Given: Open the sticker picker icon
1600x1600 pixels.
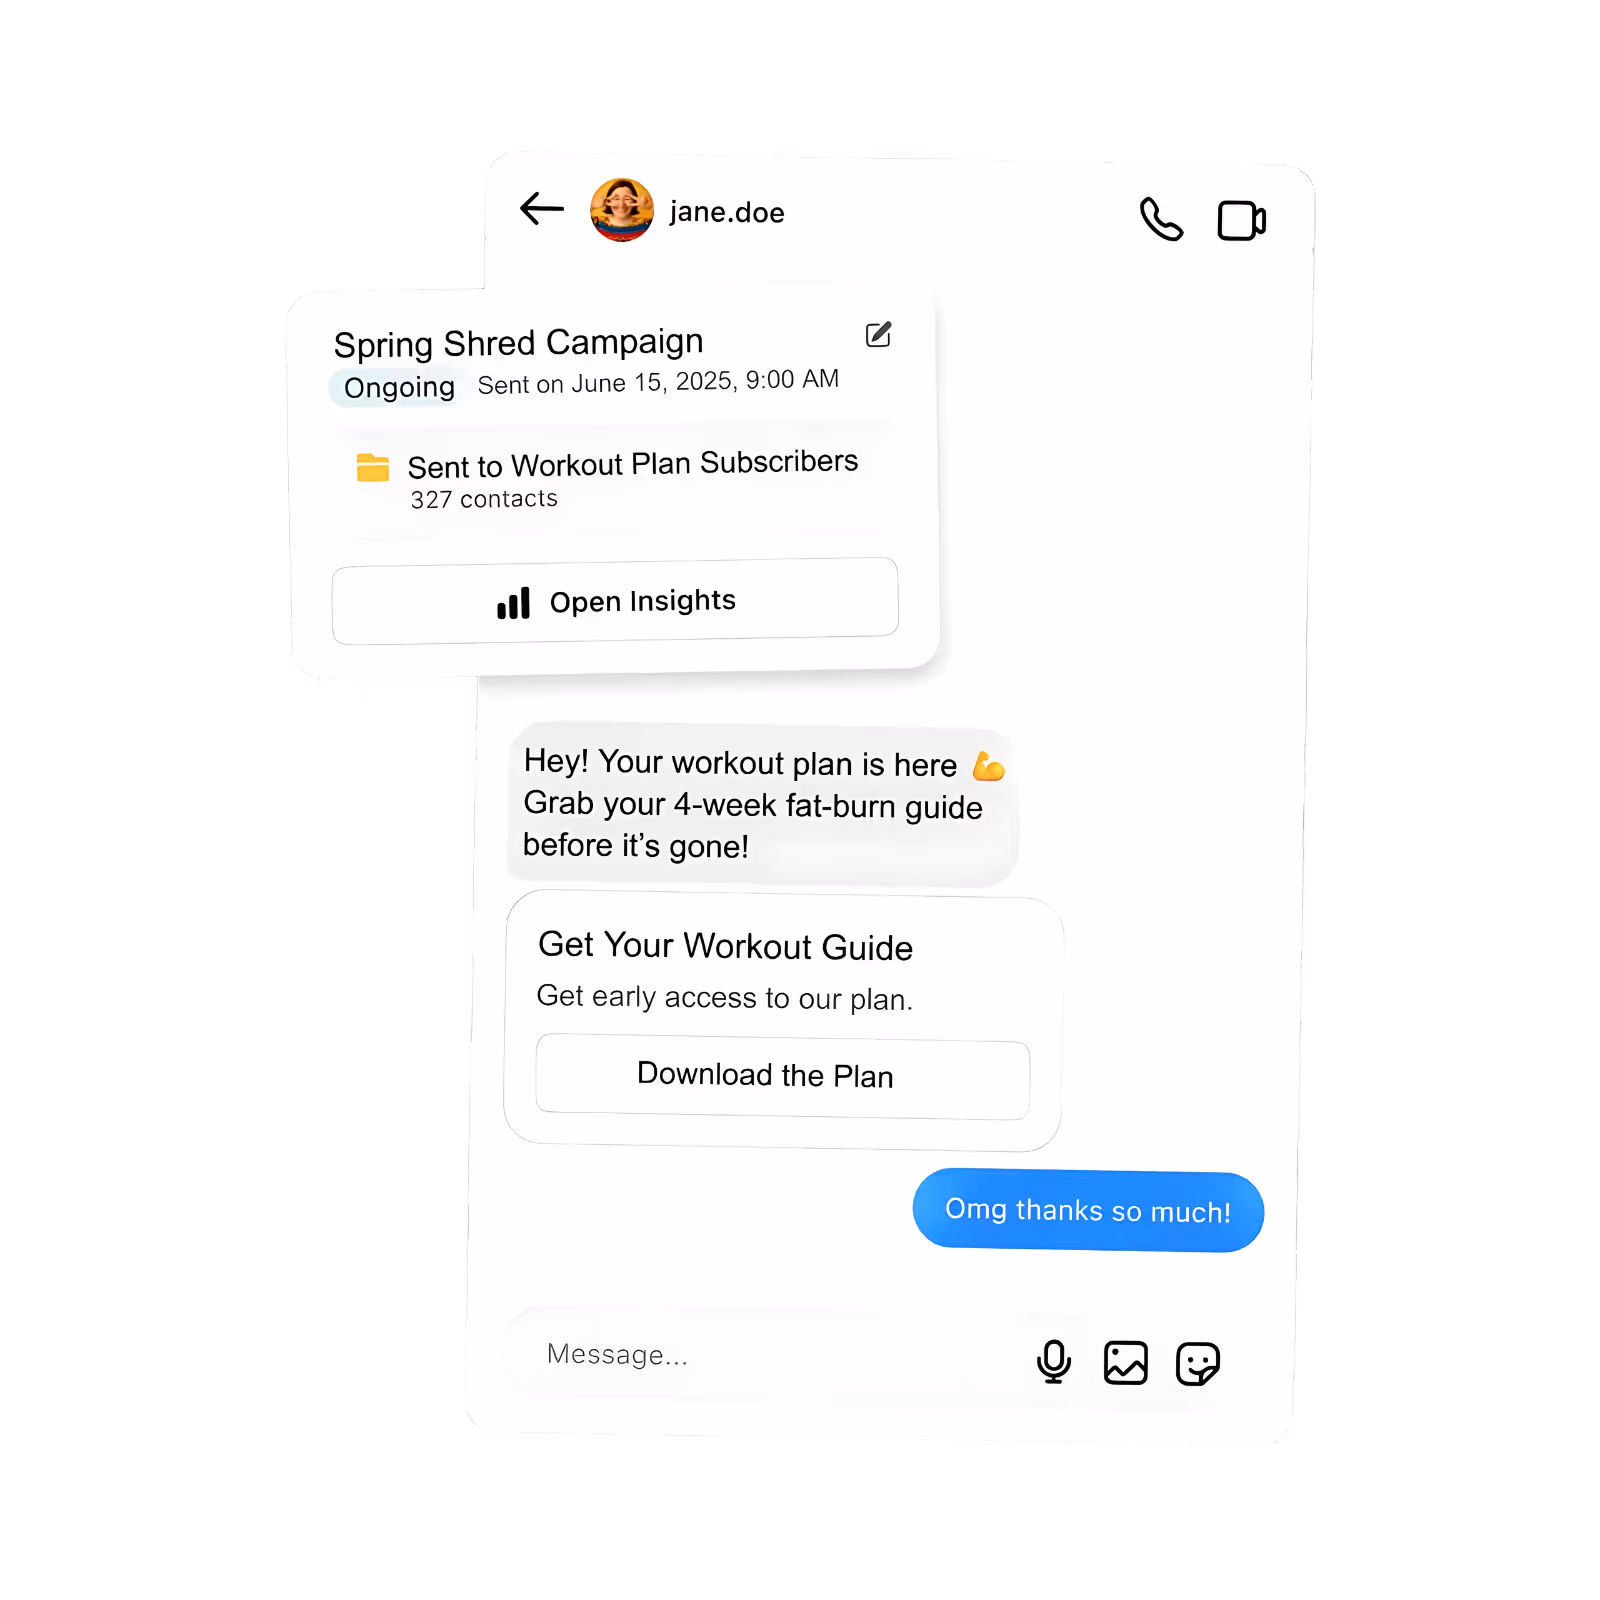Looking at the screenshot, I should point(1198,1364).
